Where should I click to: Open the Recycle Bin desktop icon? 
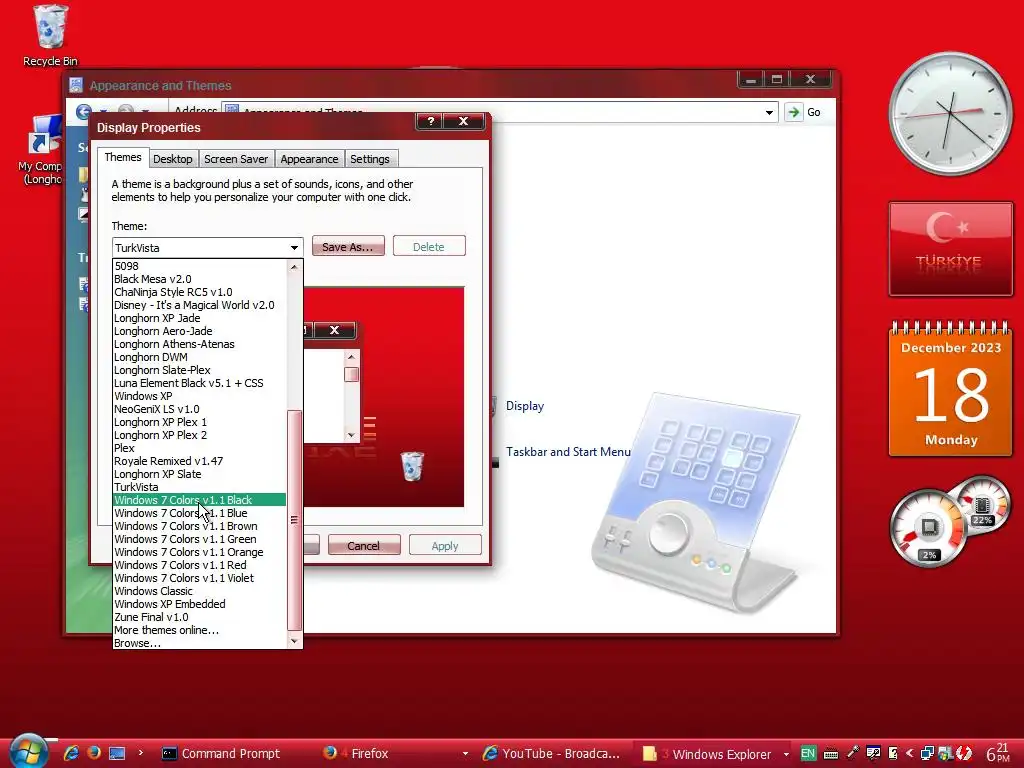point(50,36)
